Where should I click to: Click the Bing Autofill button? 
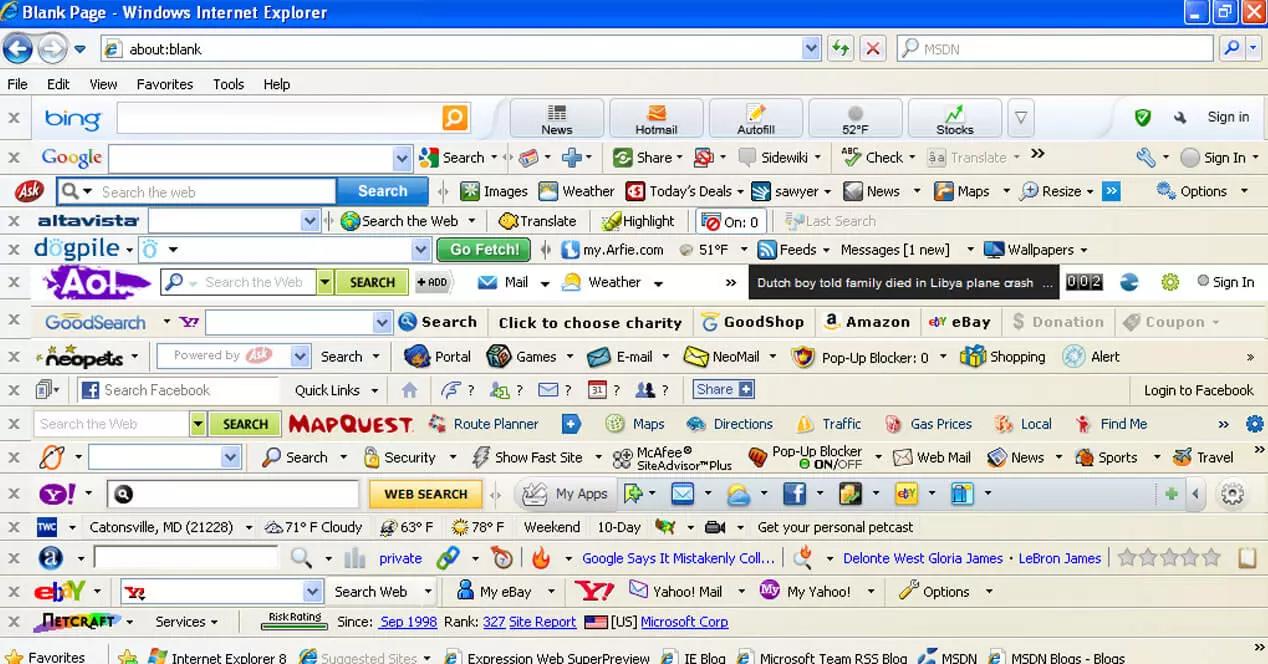[756, 118]
